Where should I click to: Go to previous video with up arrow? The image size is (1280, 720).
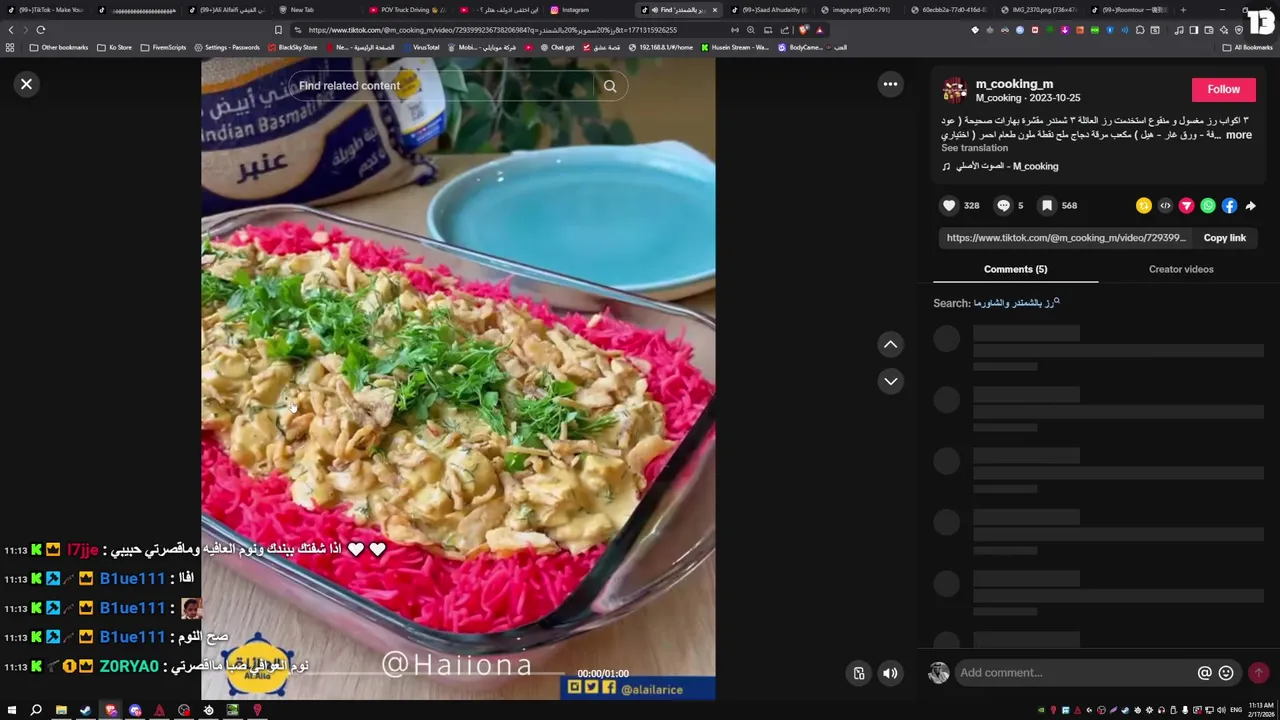(890, 344)
